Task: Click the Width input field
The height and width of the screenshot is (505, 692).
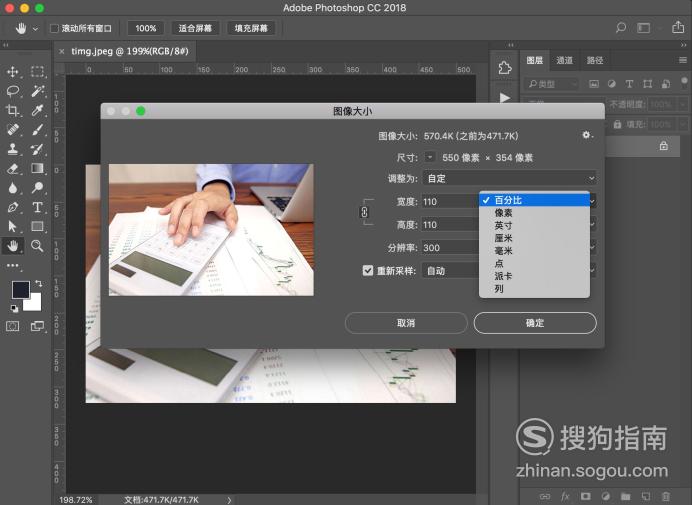Action: pyautogui.click(x=450, y=202)
